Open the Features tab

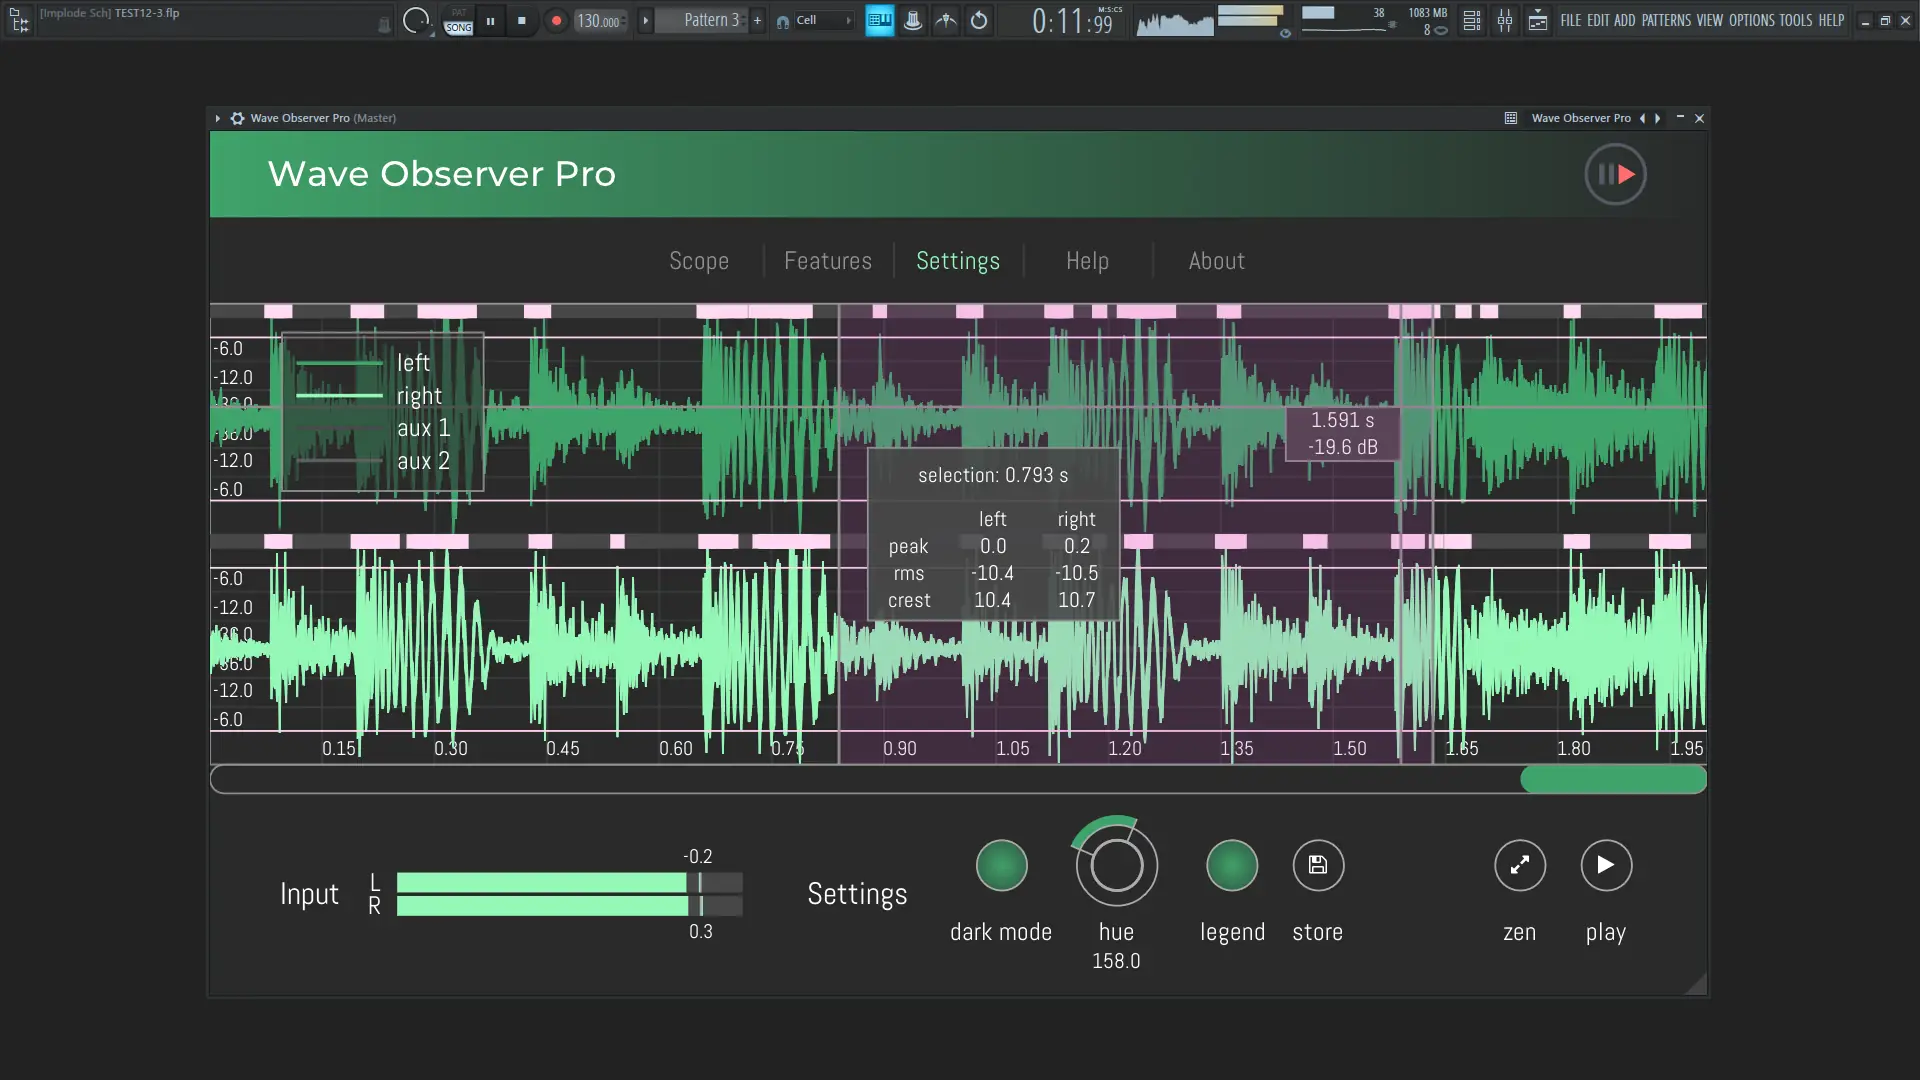click(827, 261)
